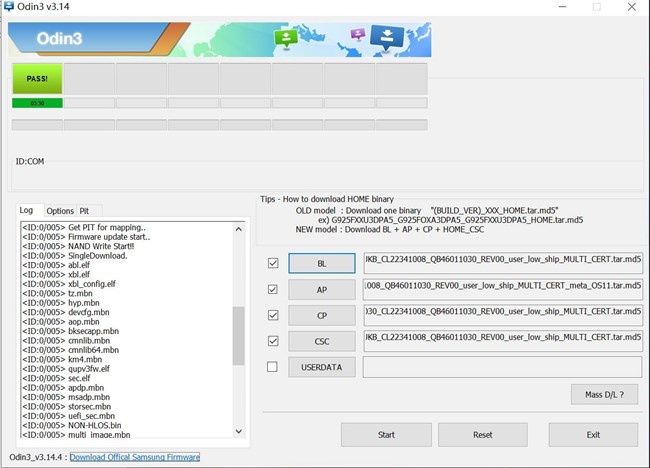Click the green PASS! status box
The image size is (650, 468).
click(37, 78)
